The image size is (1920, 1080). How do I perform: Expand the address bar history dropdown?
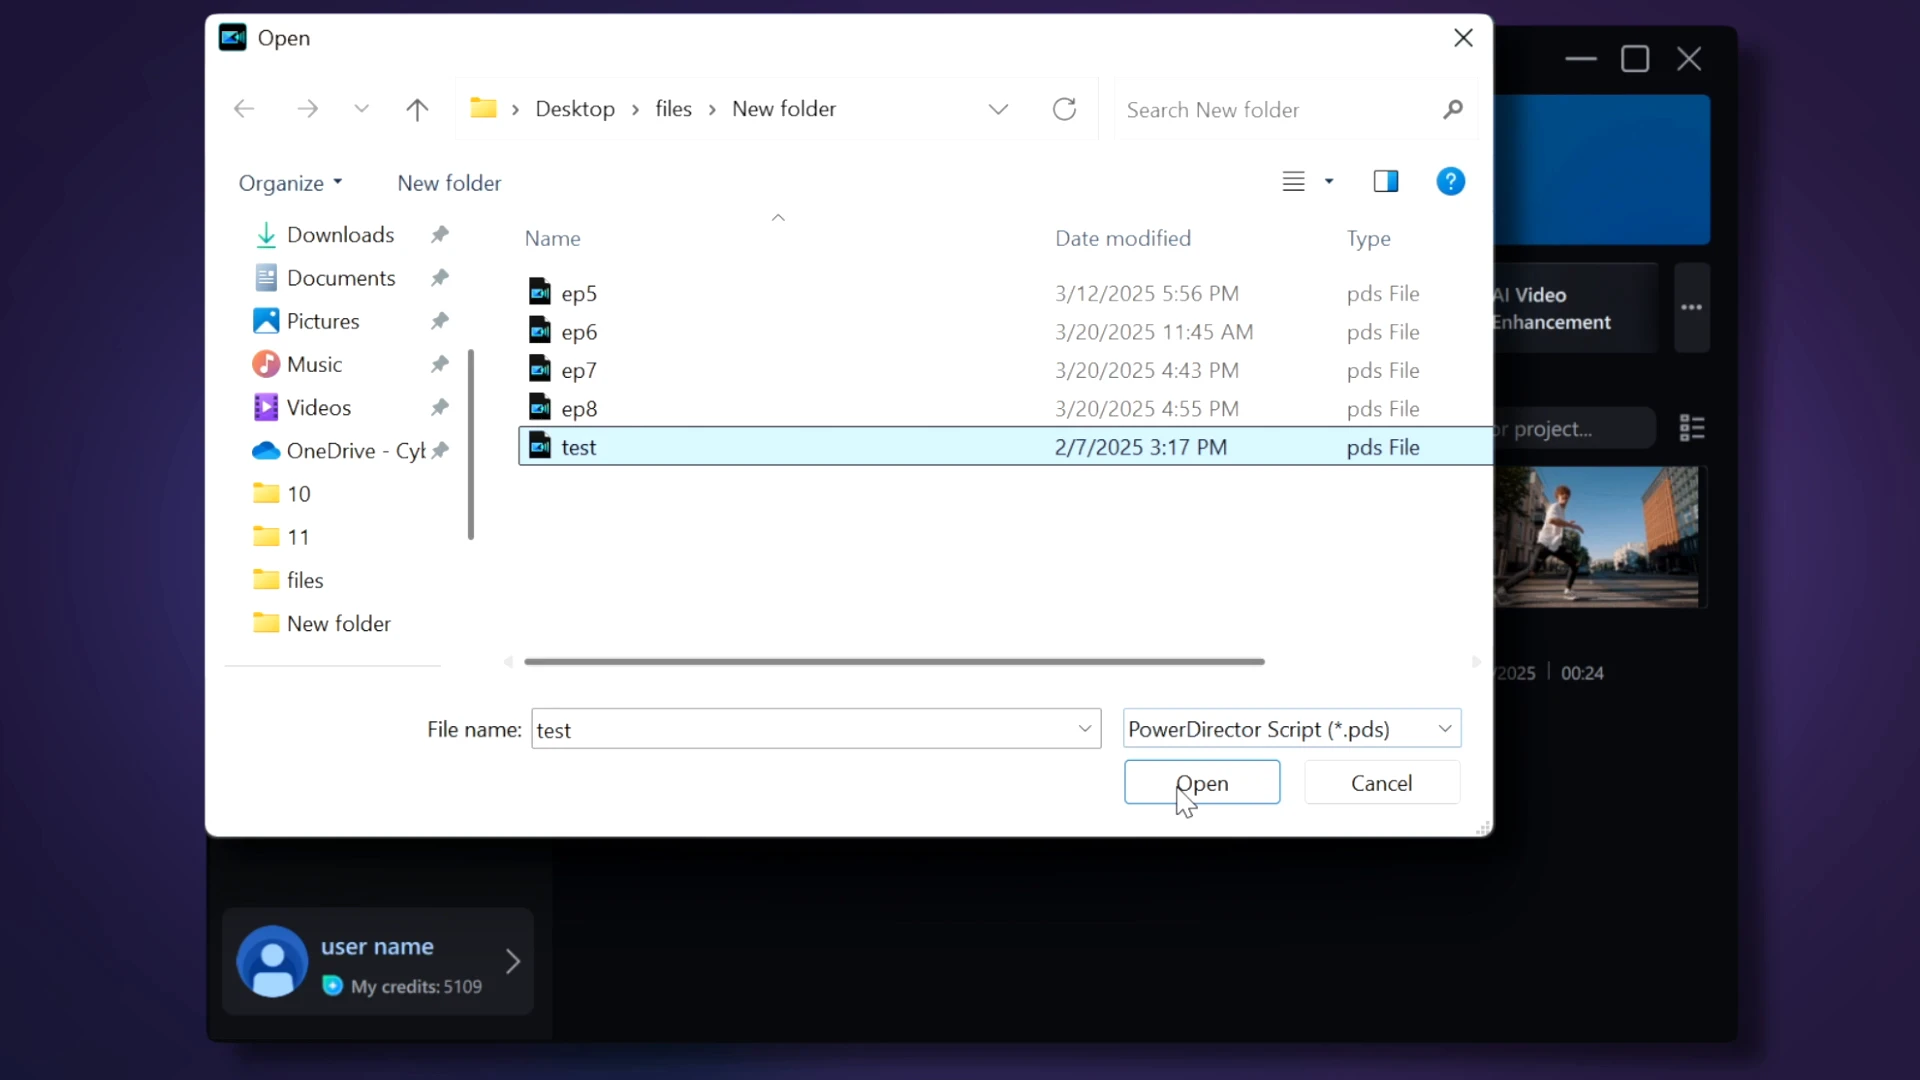tap(998, 109)
